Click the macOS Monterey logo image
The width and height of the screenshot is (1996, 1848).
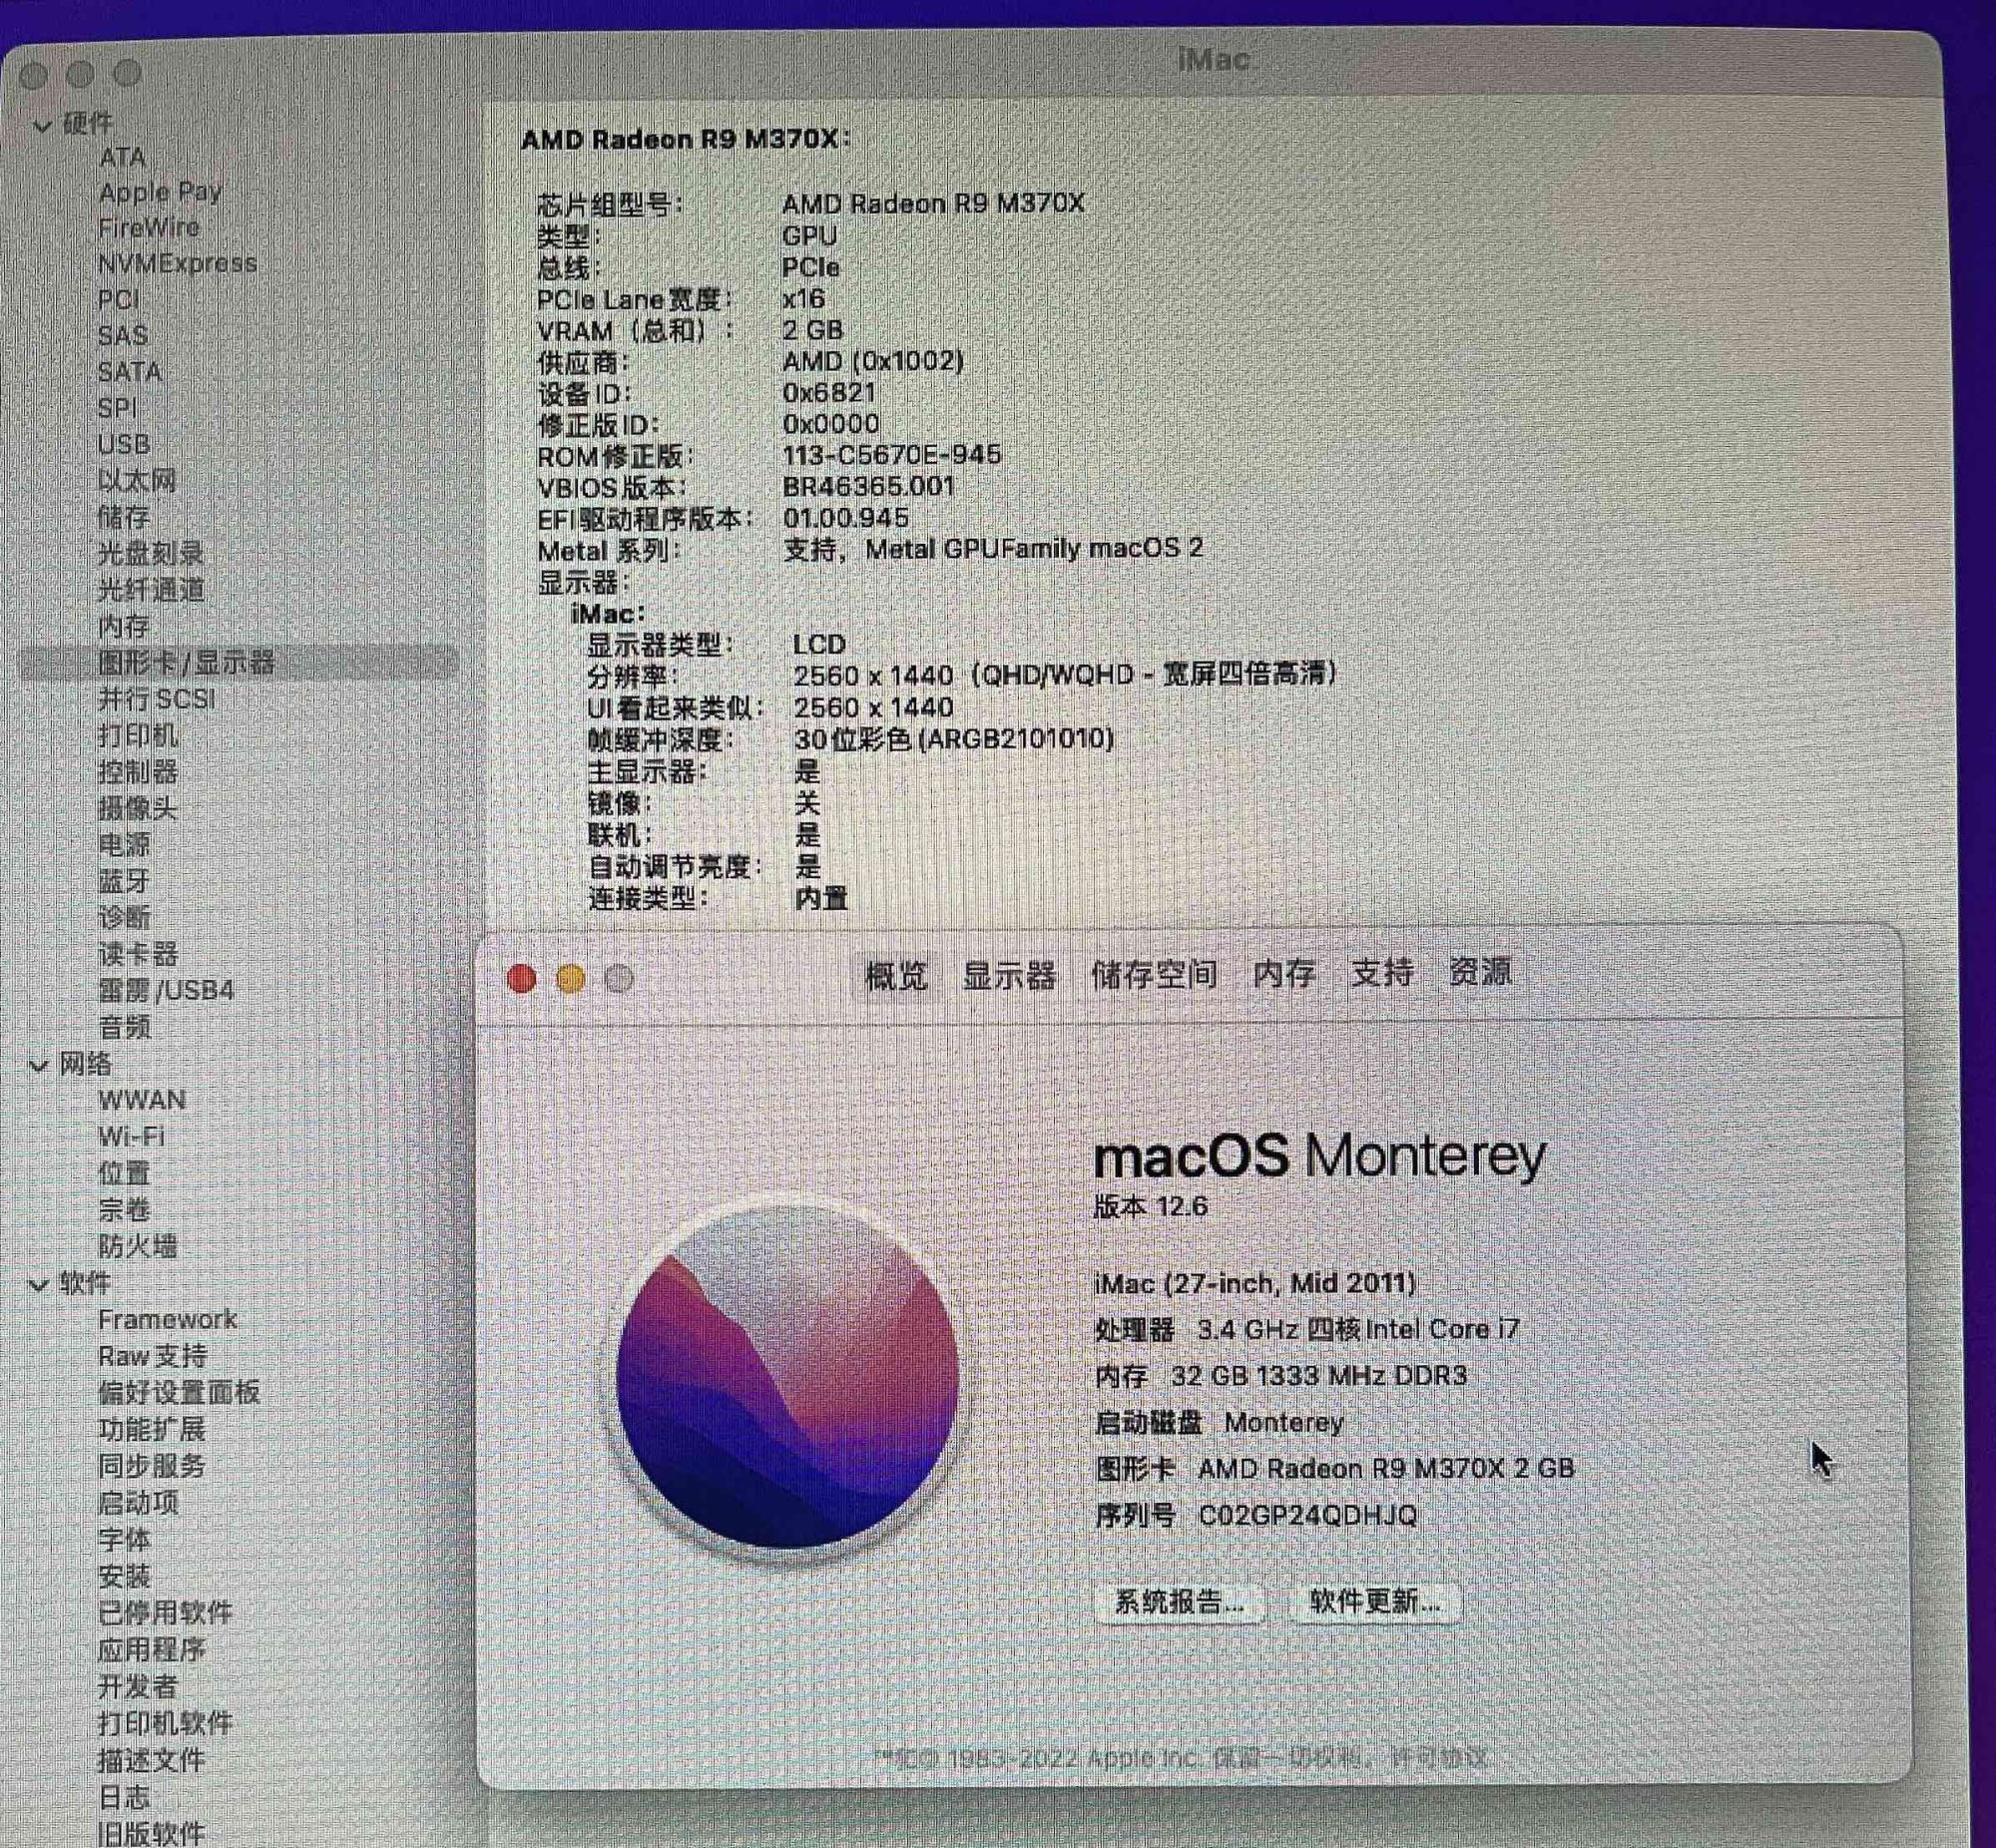pyautogui.click(x=787, y=1376)
